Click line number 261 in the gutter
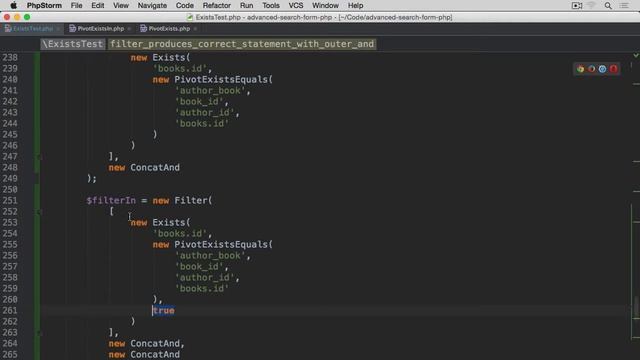Screen dimensions: 640x360 [10, 311]
